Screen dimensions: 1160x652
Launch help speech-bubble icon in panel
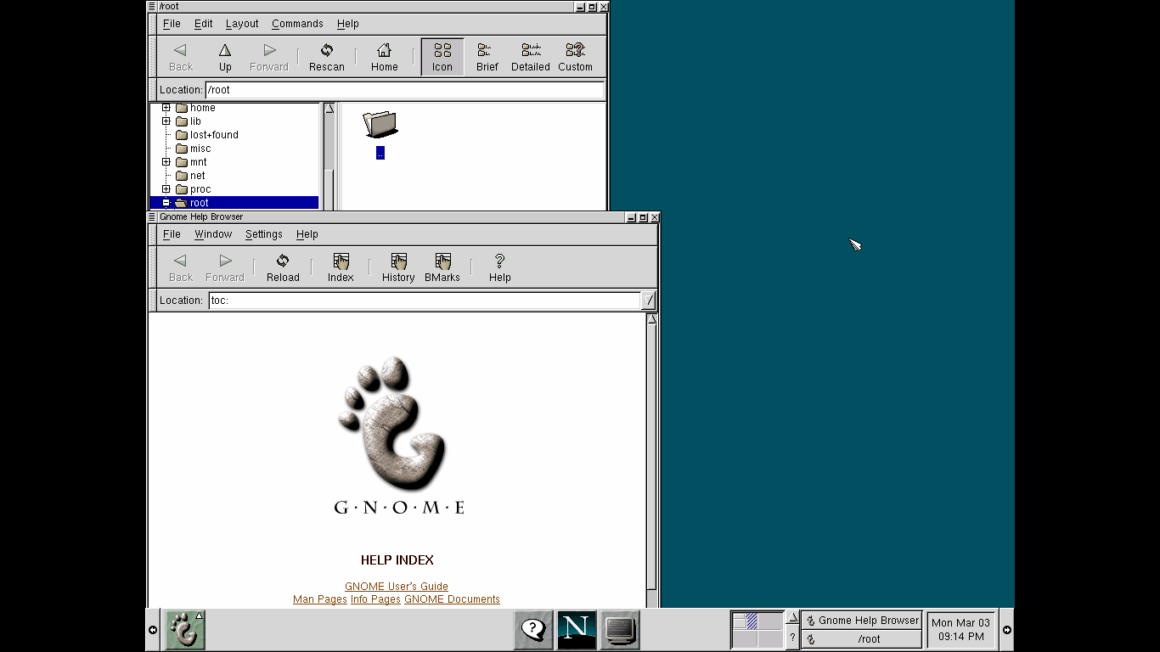[x=533, y=630]
